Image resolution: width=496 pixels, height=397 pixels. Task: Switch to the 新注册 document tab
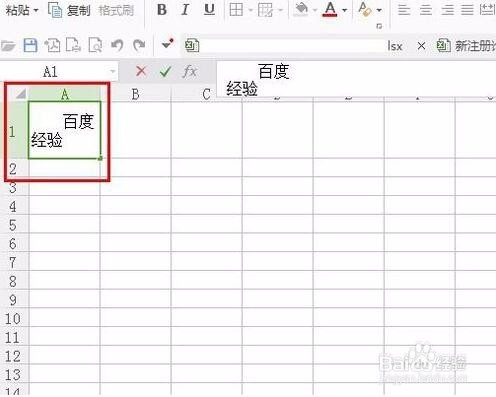[x=466, y=45]
